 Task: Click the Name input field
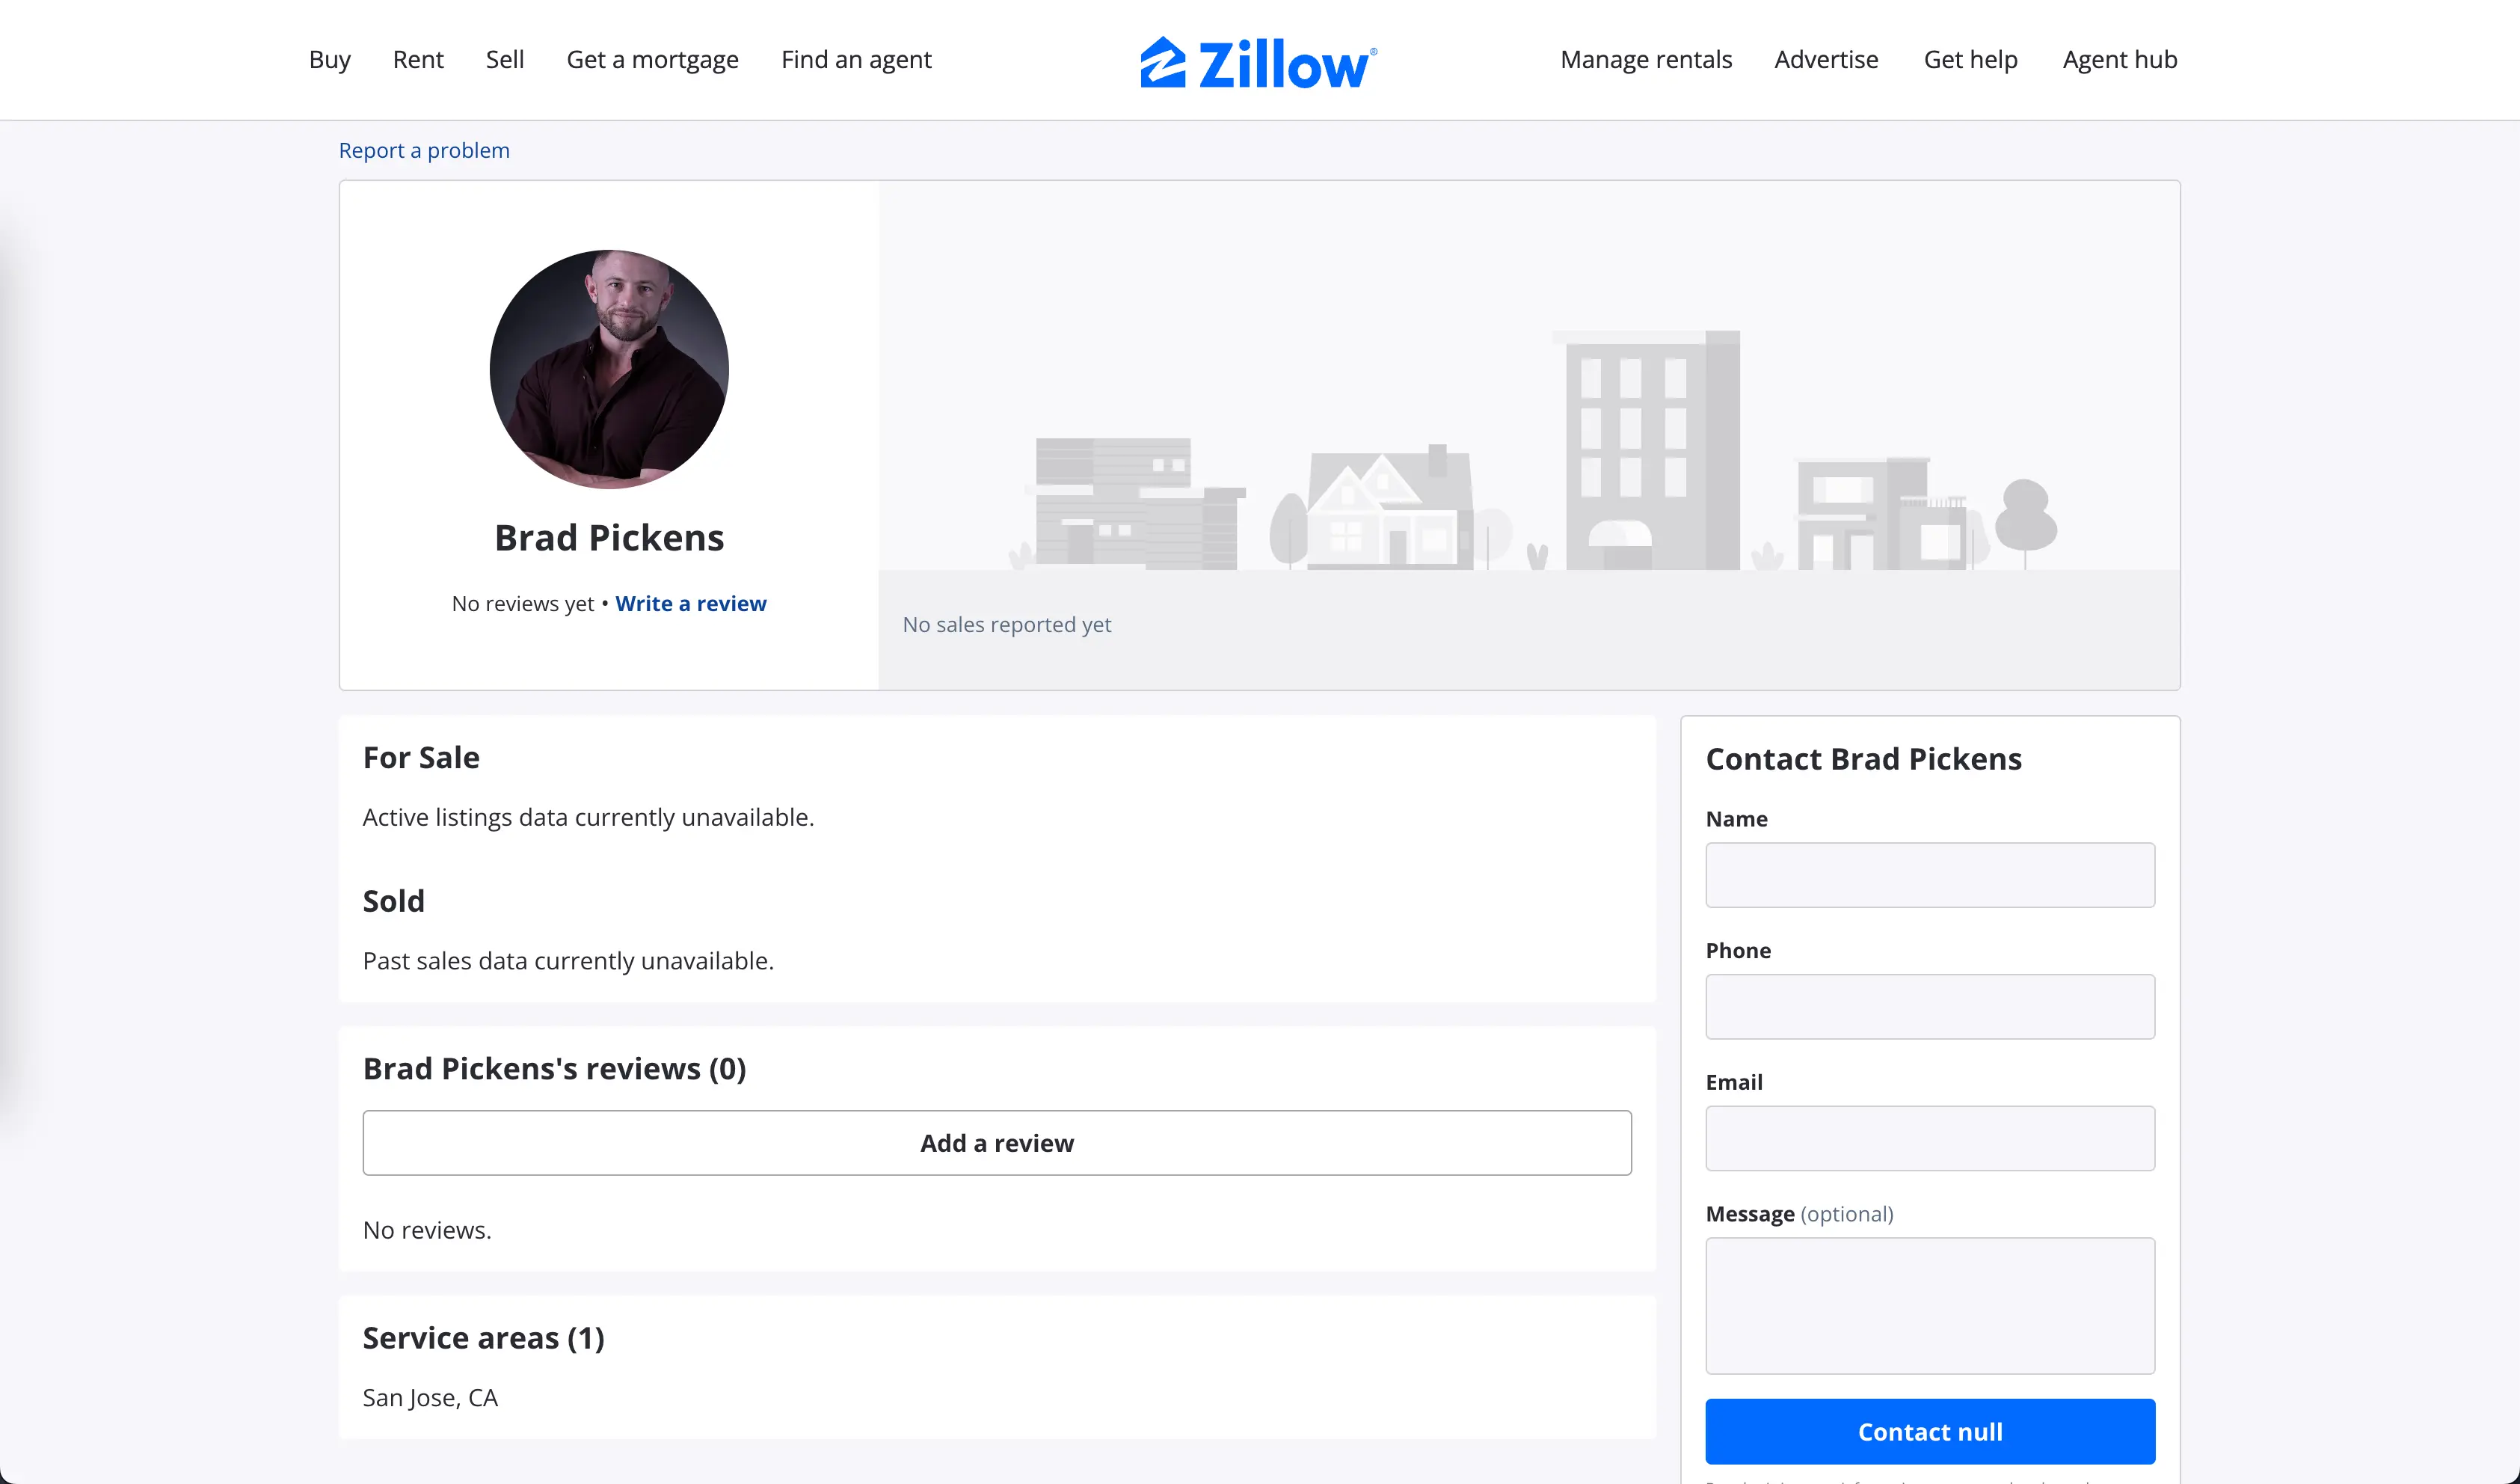1929,875
